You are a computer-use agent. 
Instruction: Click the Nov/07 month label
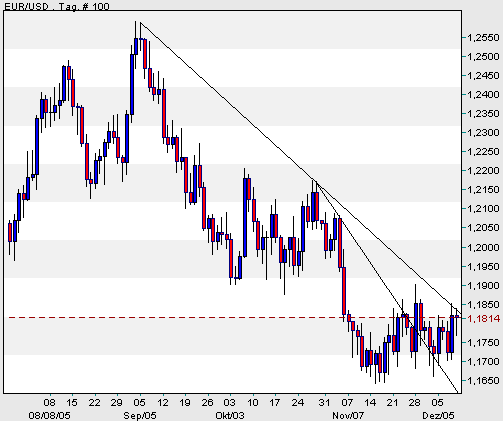point(348,415)
